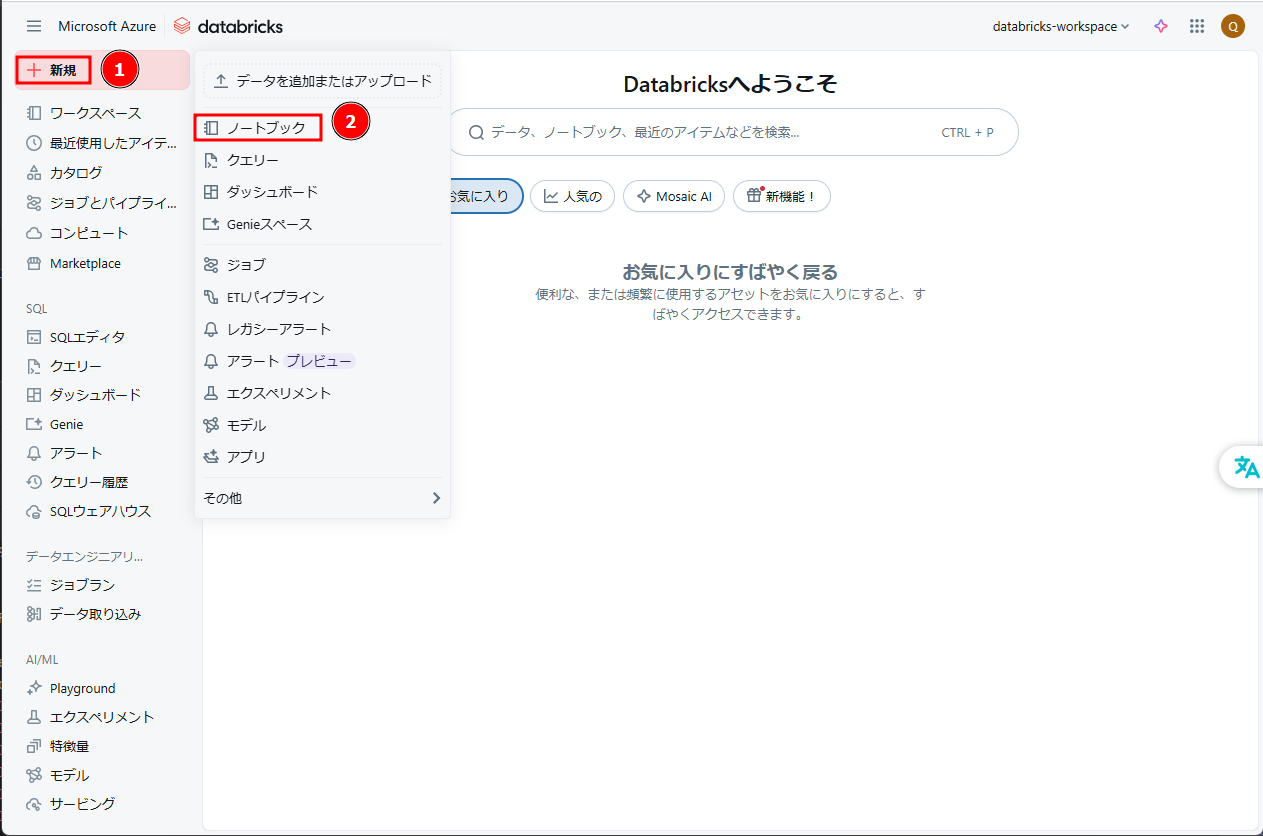Open Playground in the sidebar
Screen dimensions: 1263x836
click(82, 688)
